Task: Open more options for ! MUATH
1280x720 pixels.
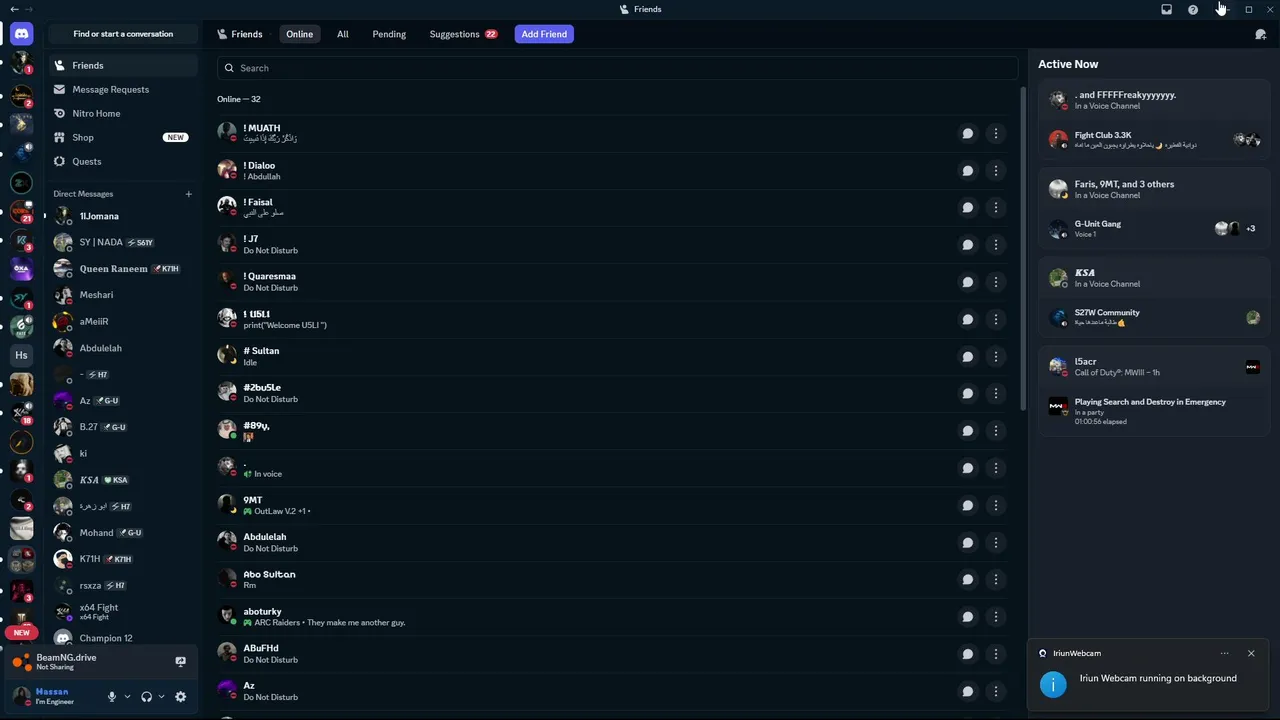Action: click(995, 133)
